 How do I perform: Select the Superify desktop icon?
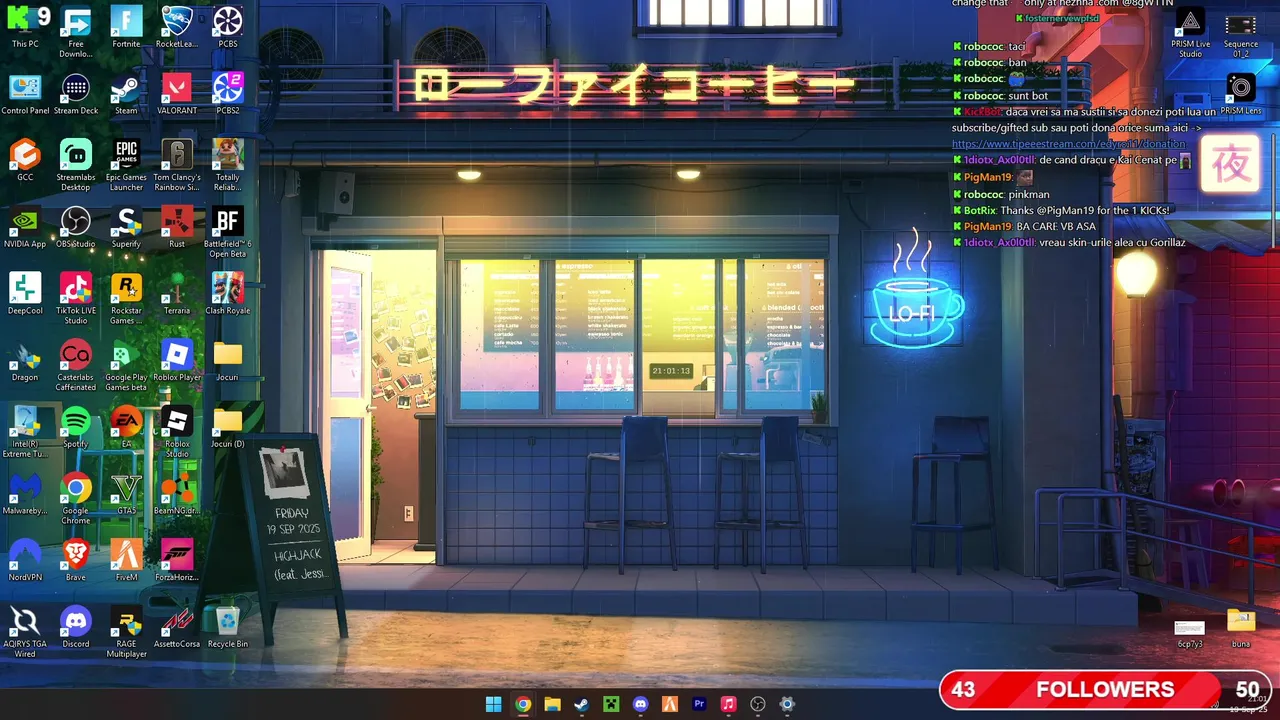[x=126, y=228]
